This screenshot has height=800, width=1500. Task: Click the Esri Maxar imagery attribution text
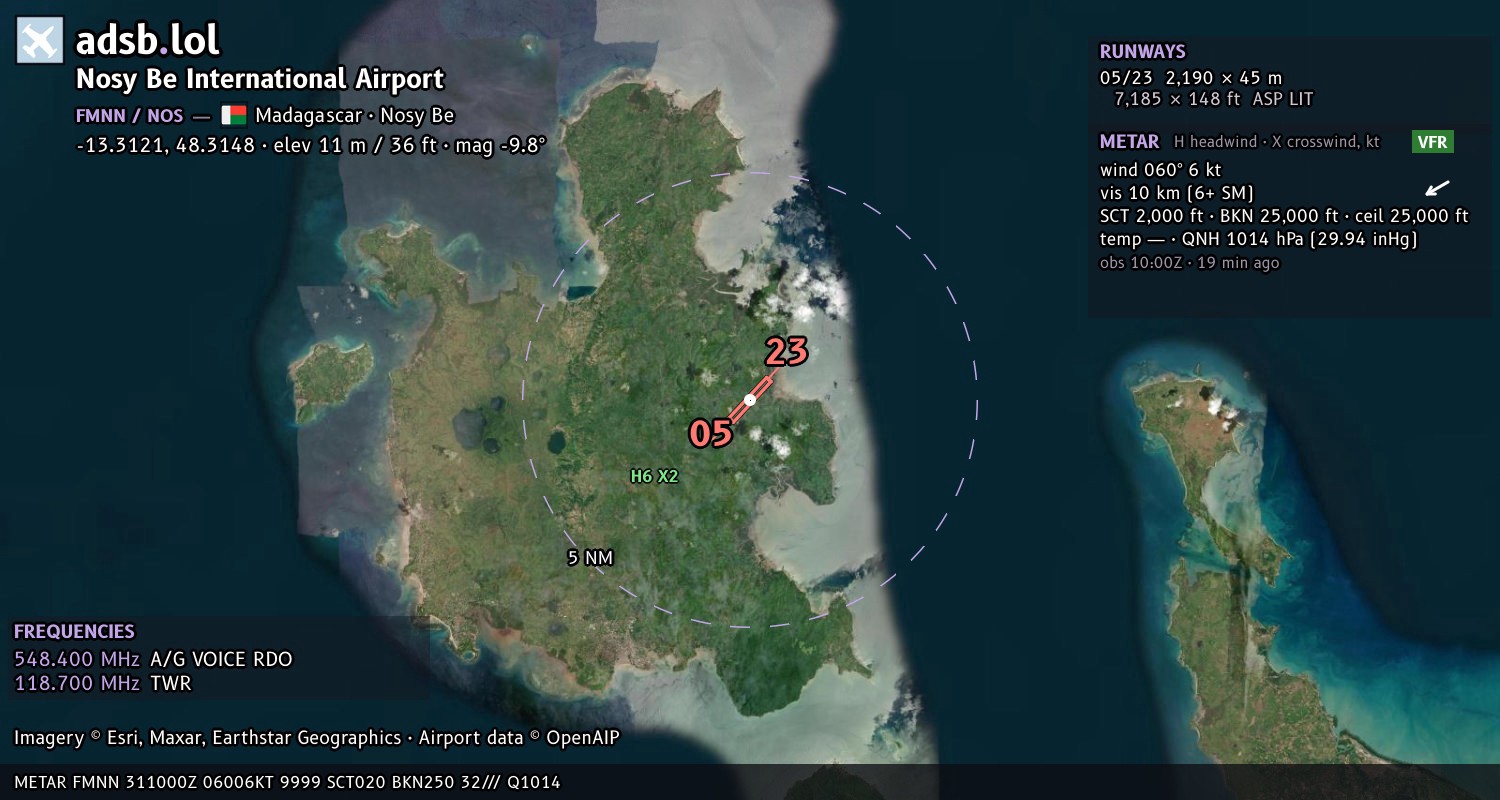tap(317, 738)
